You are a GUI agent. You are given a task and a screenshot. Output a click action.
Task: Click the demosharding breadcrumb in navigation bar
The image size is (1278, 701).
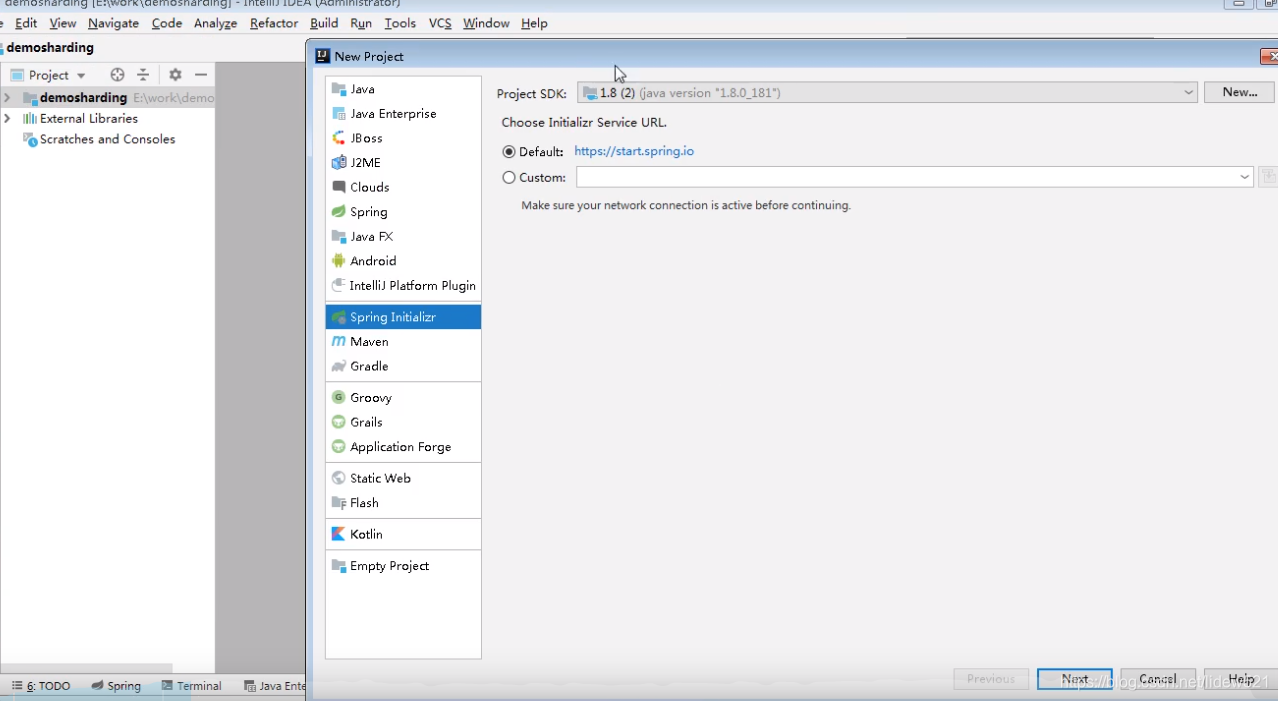pyautogui.click(x=50, y=47)
